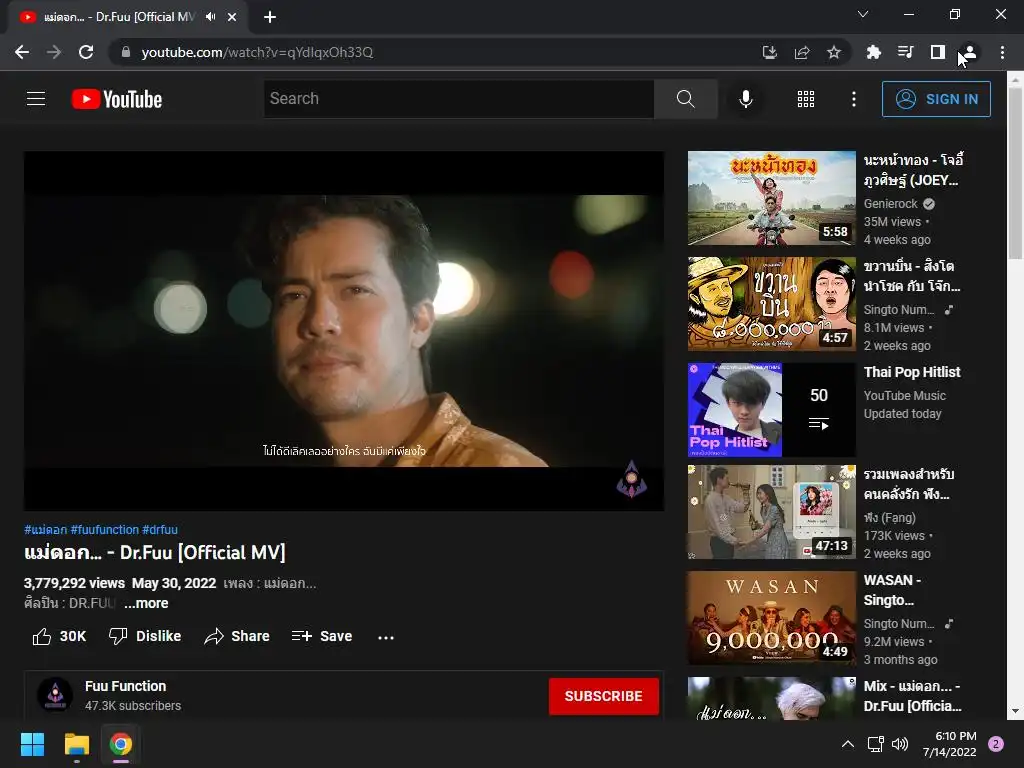Open system volume control
This screenshot has height=768, width=1024.
(x=899, y=744)
